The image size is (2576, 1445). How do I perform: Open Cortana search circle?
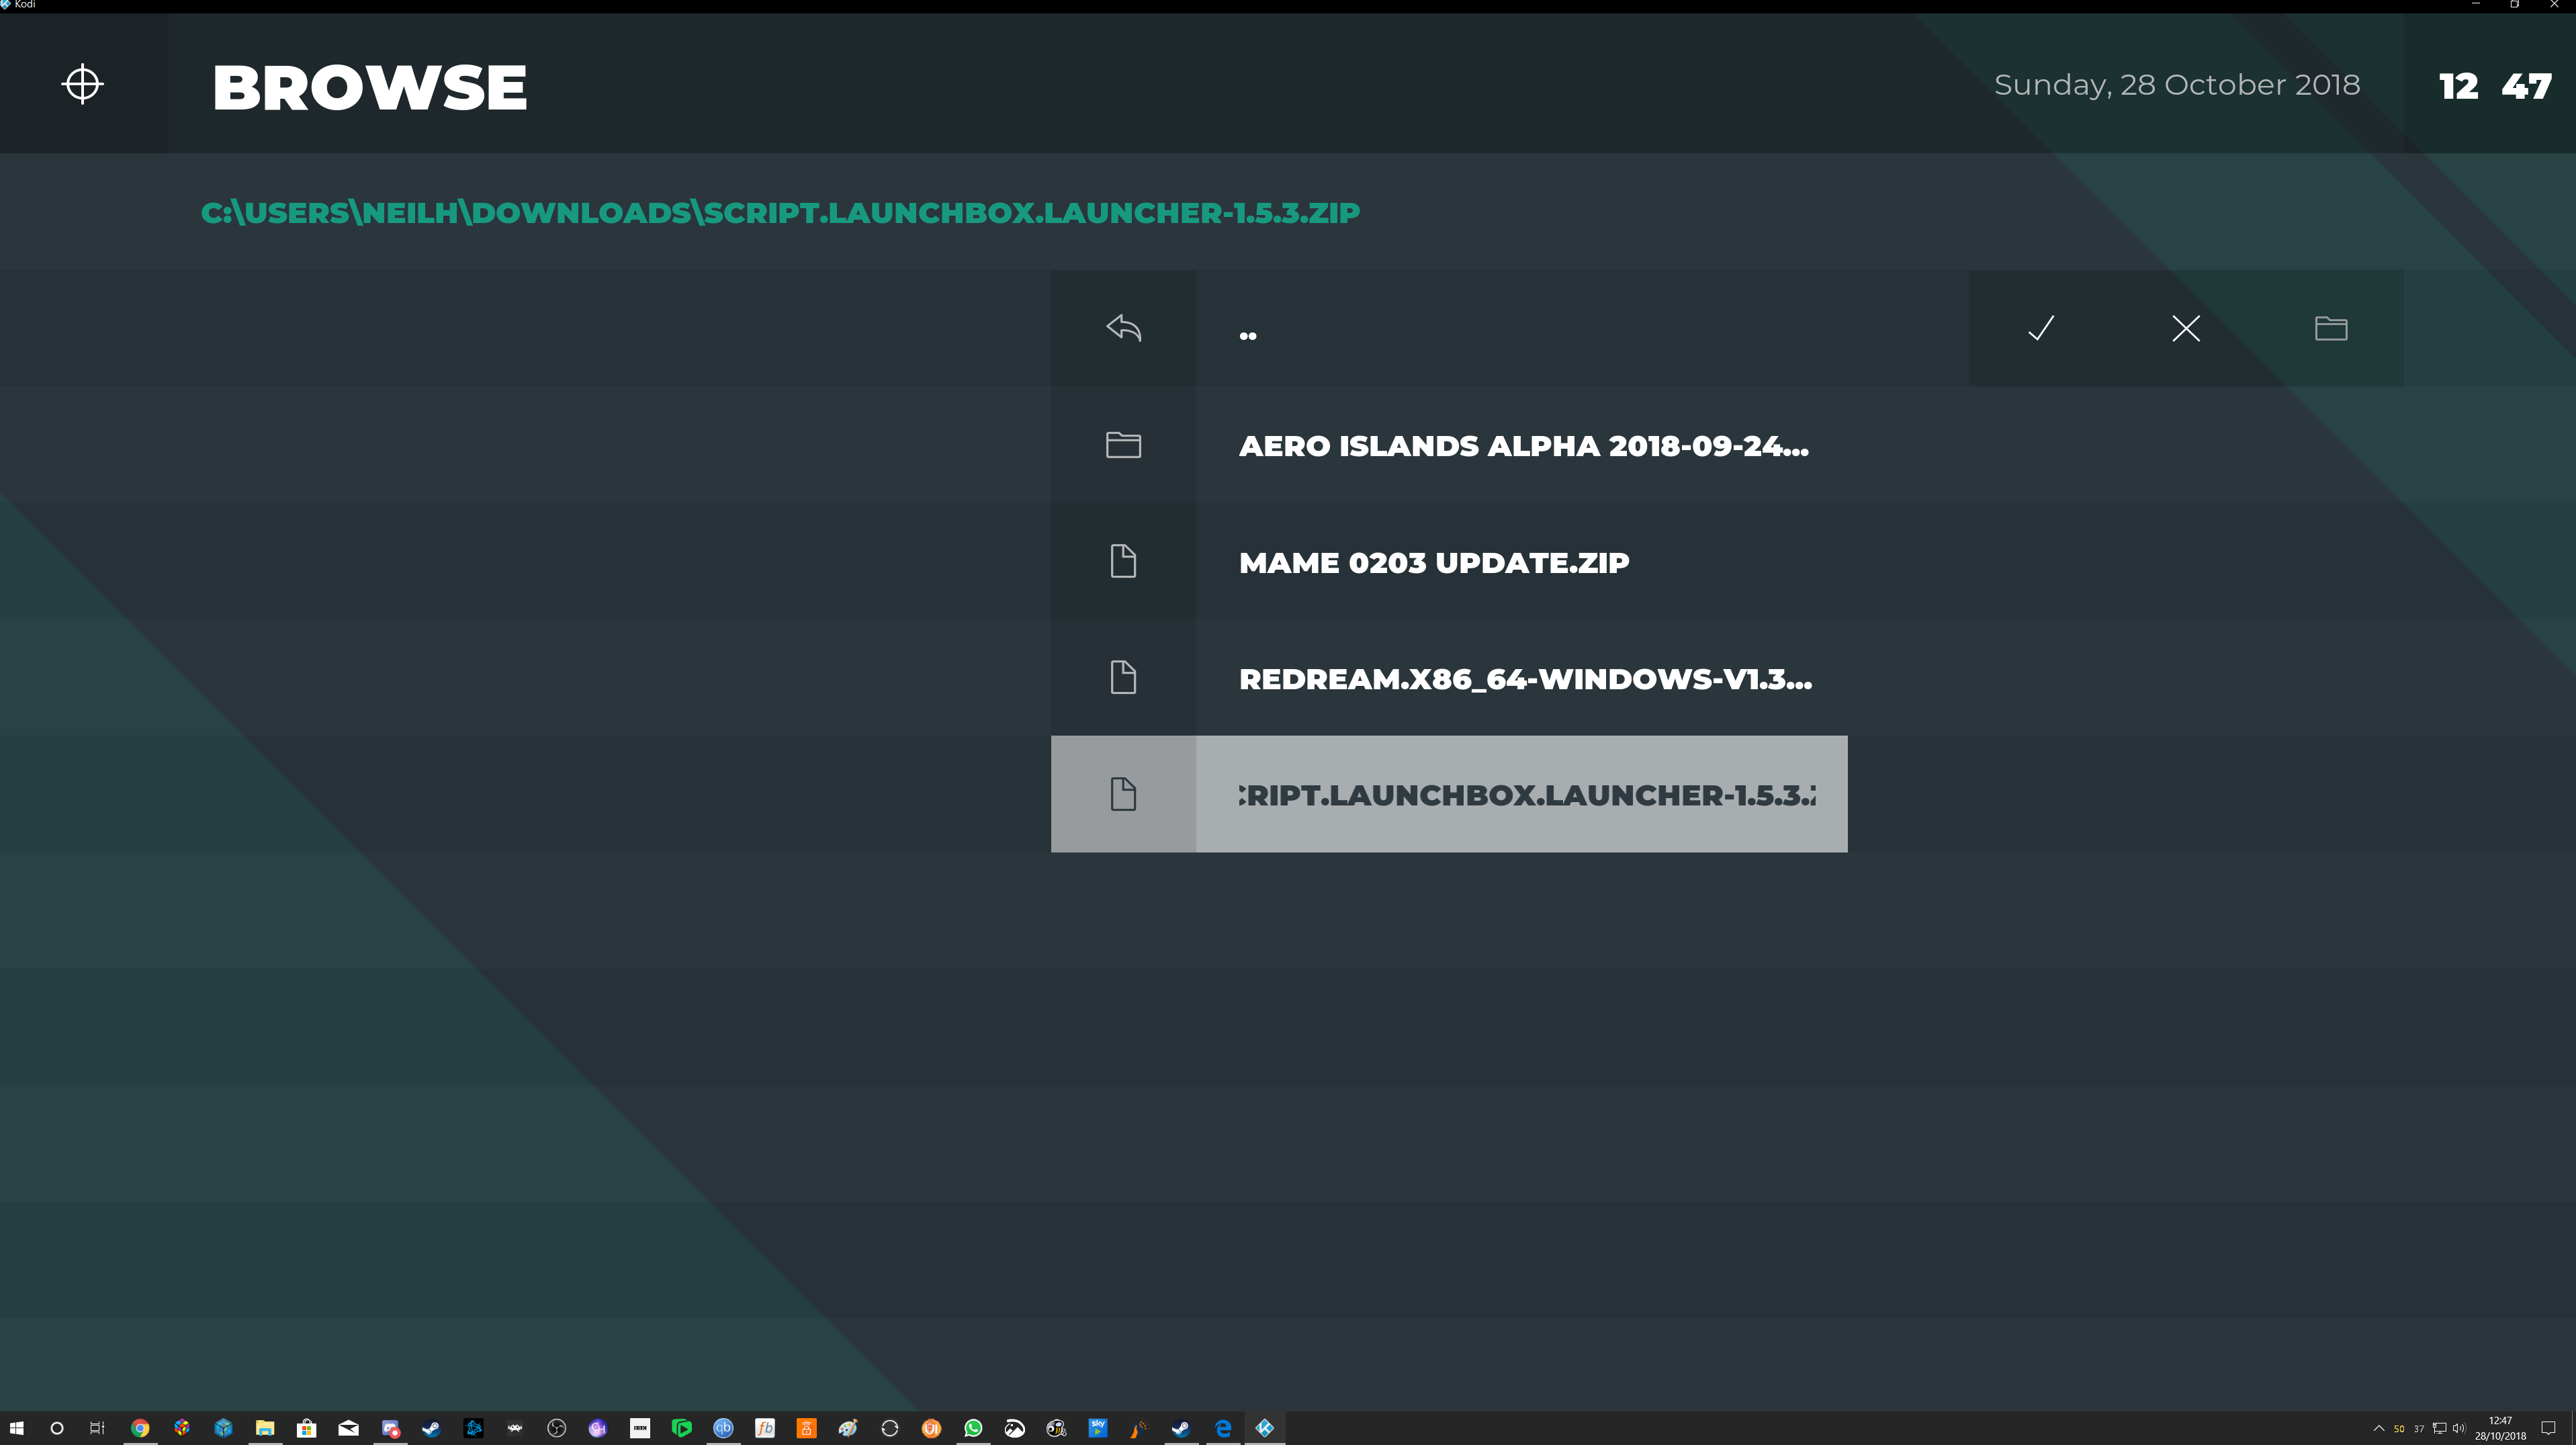(x=57, y=1428)
